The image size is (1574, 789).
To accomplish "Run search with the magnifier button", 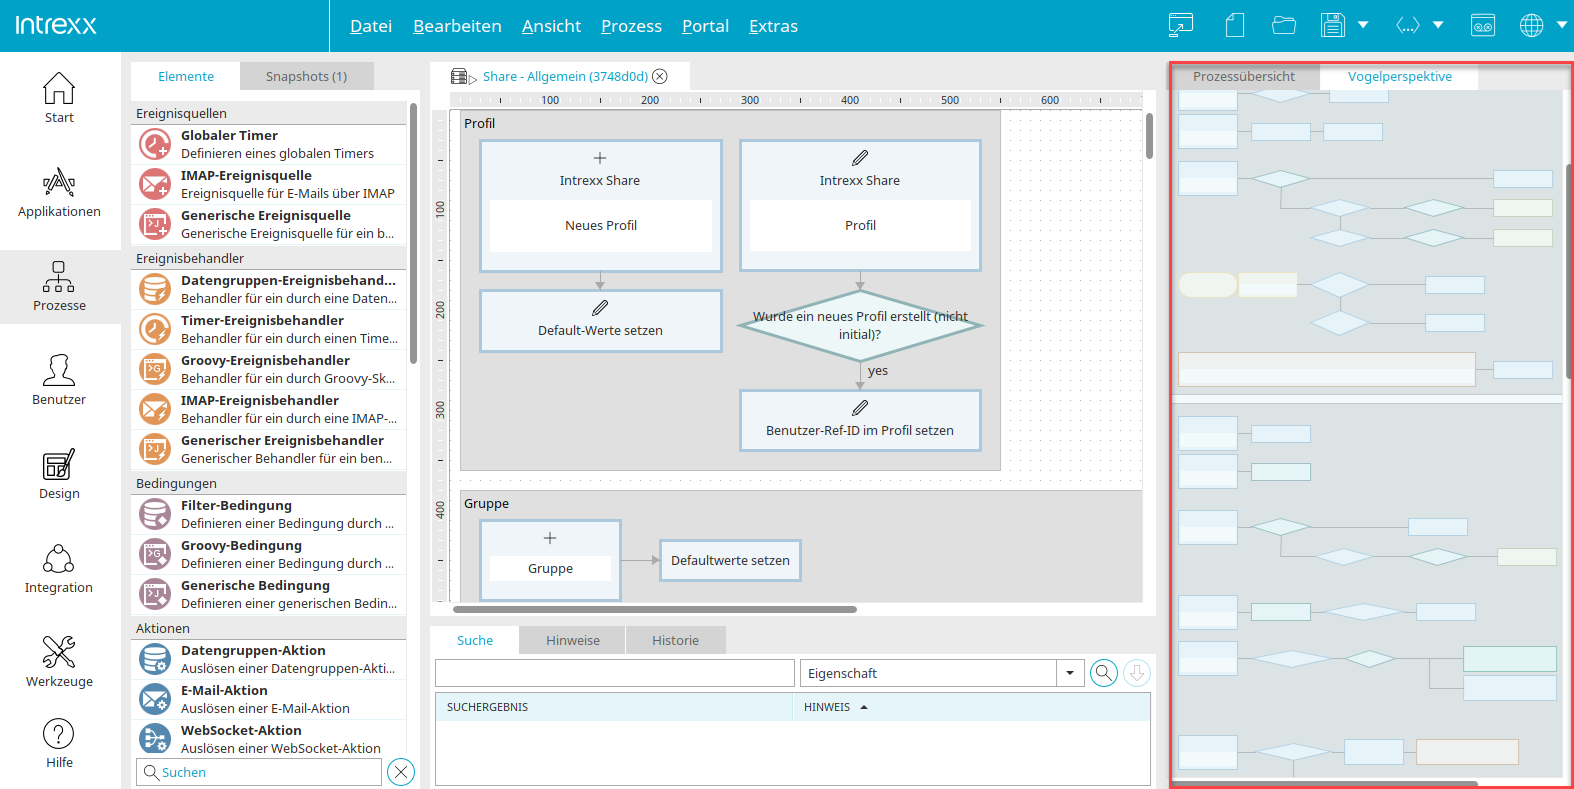I will coord(1104,673).
